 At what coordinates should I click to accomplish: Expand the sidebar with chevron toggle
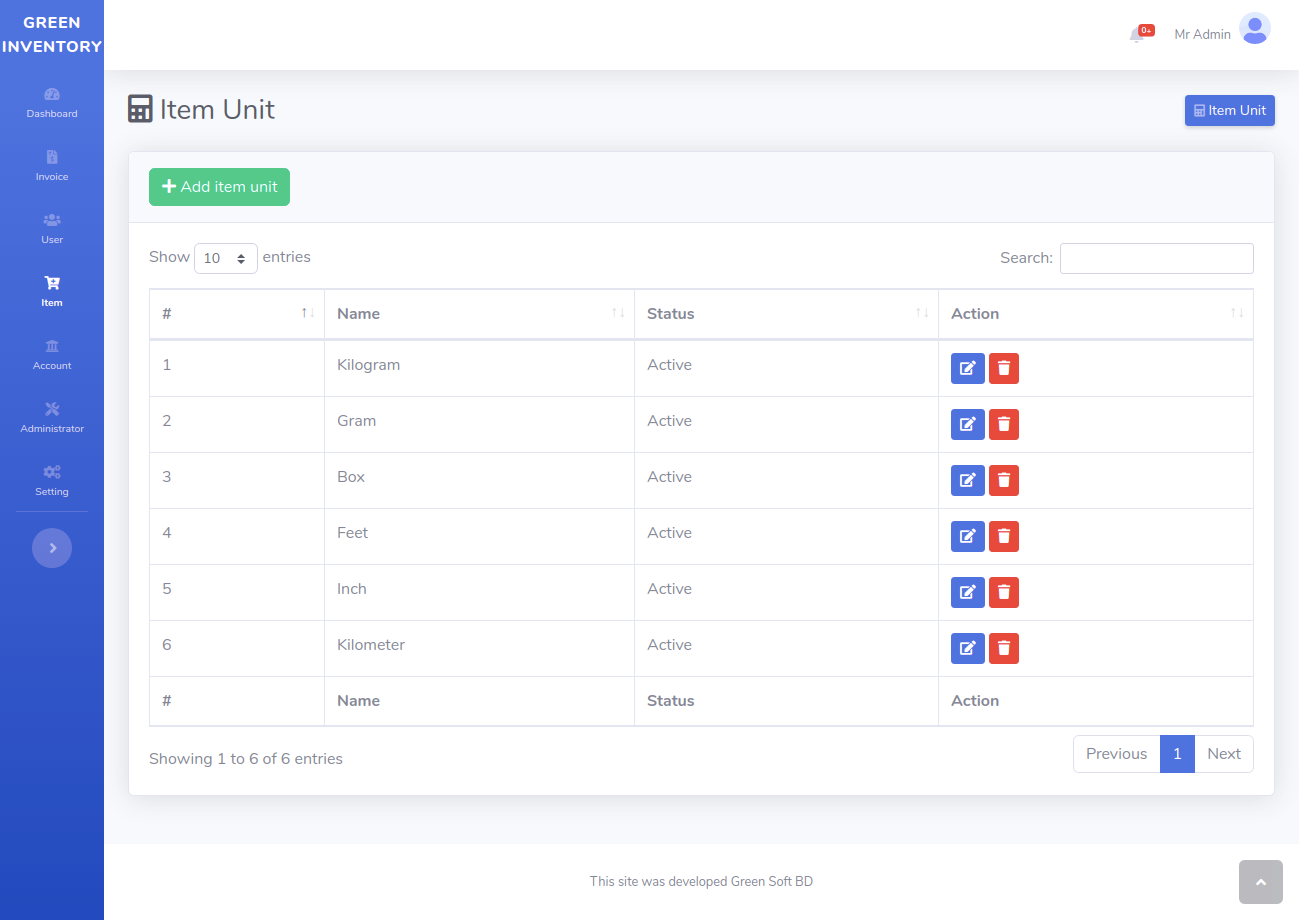[52, 548]
